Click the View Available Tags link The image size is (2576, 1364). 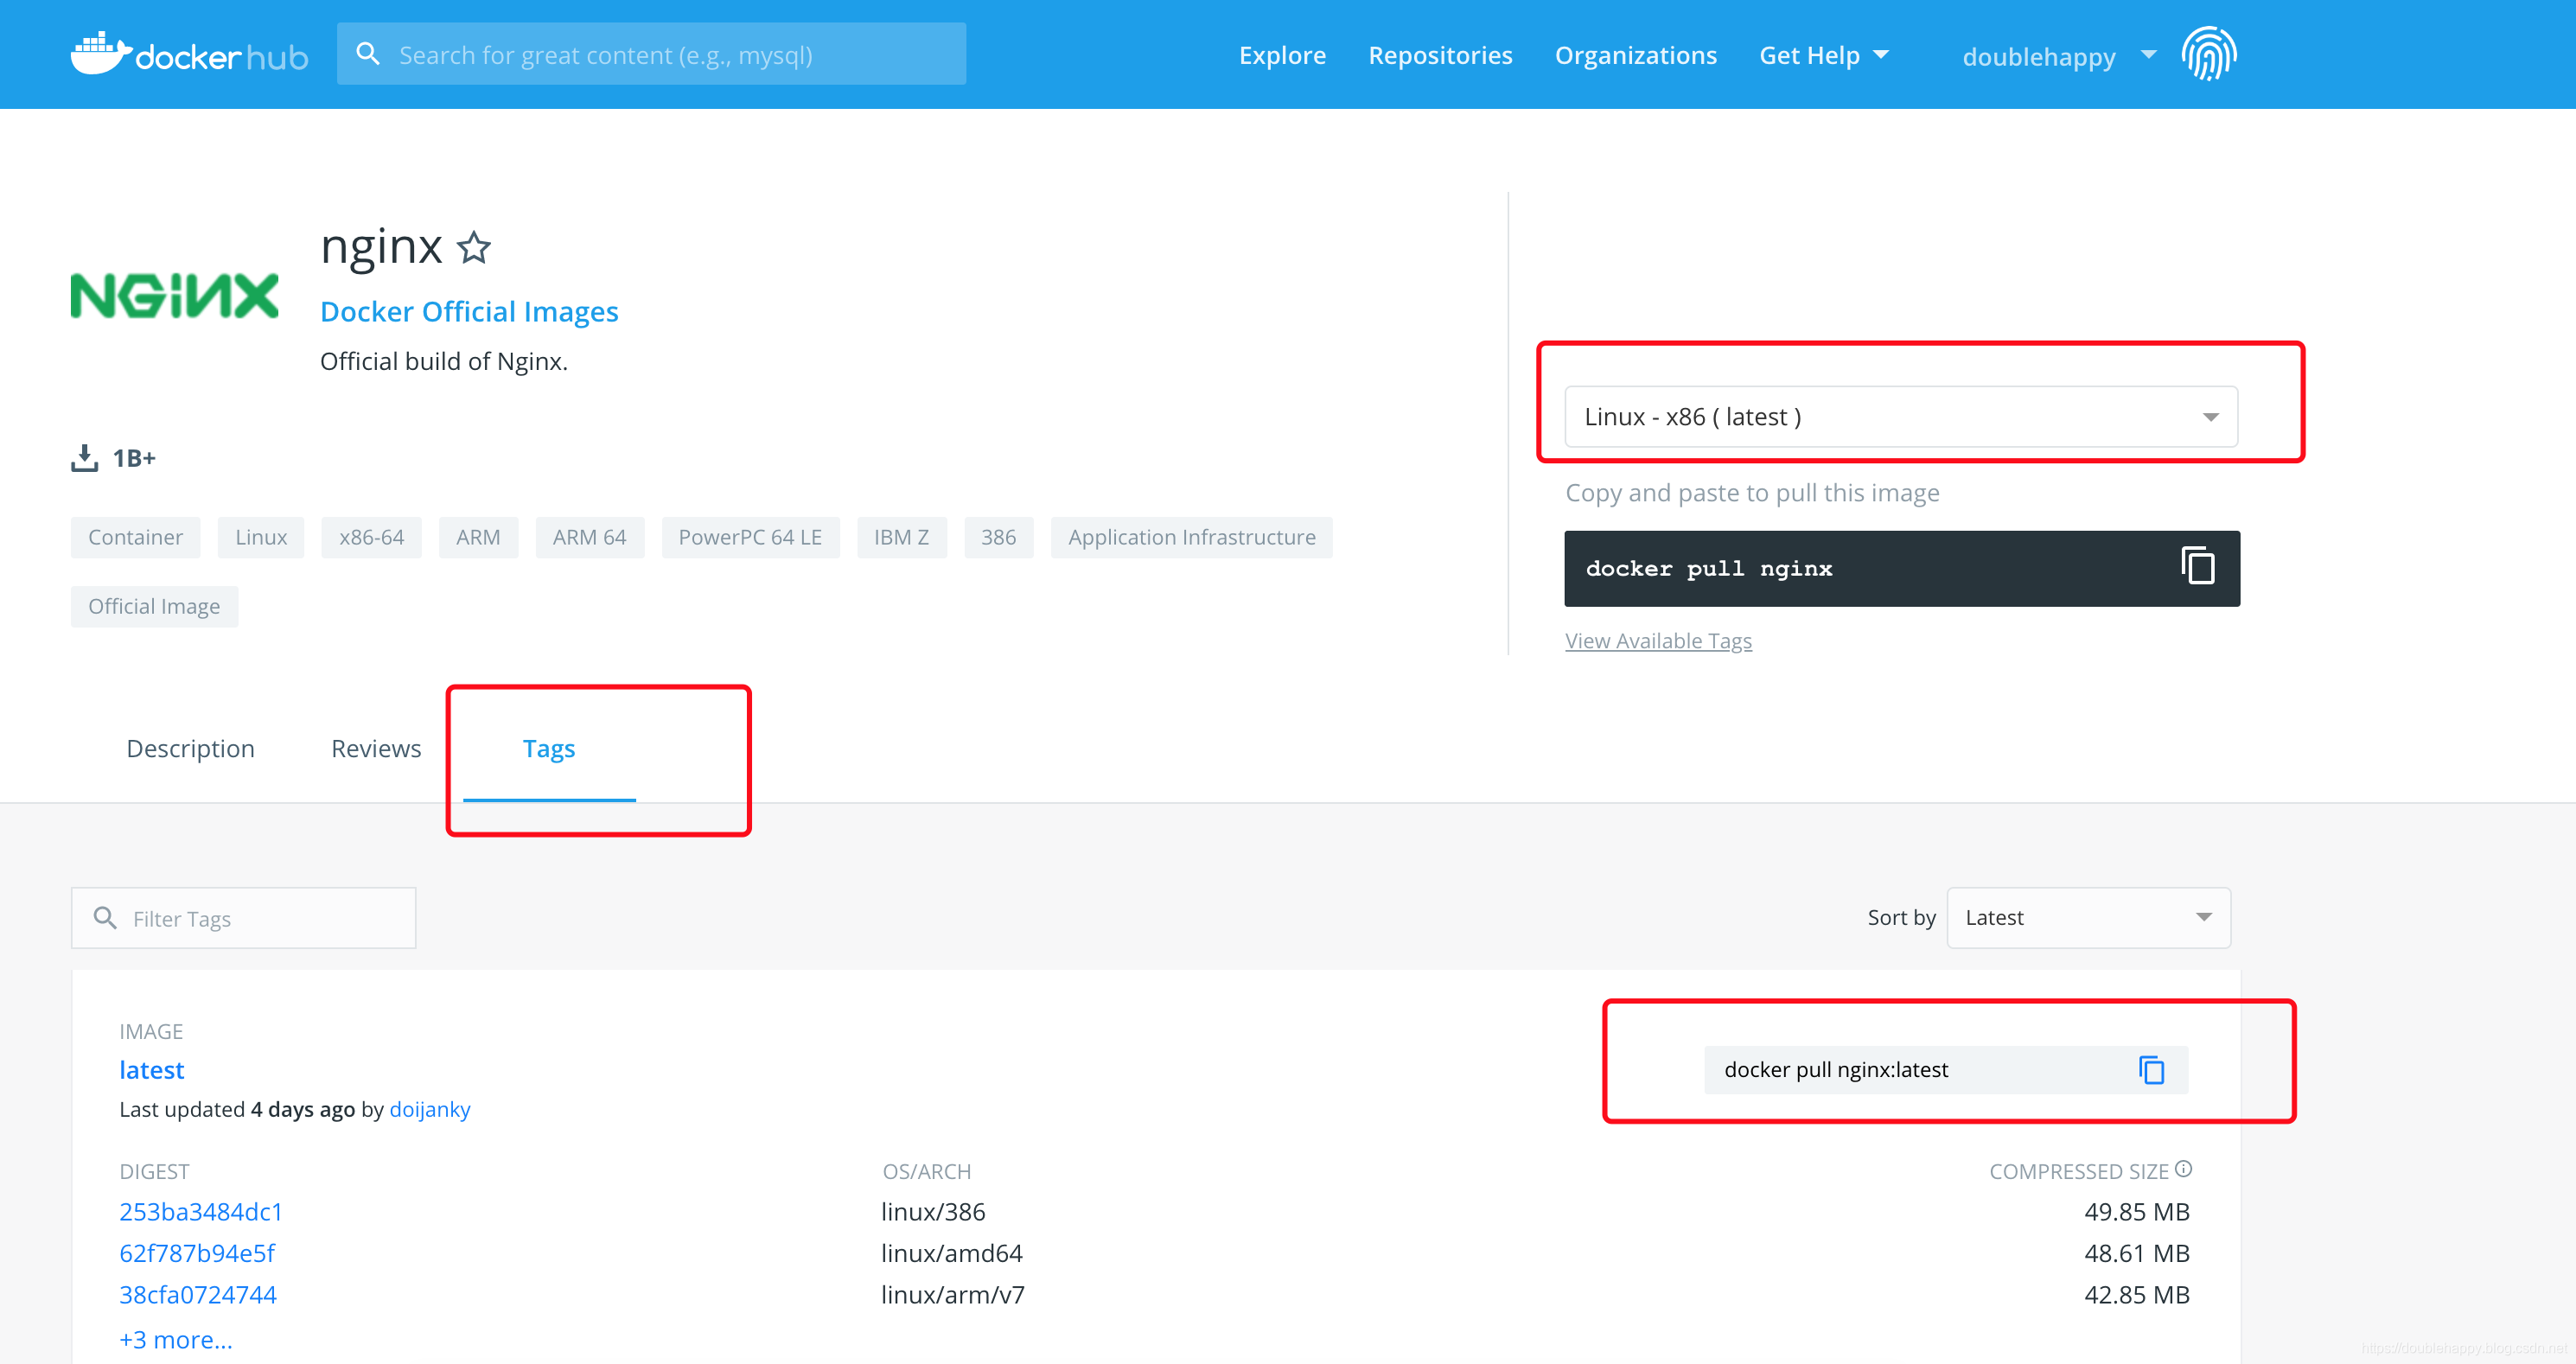tap(1658, 640)
